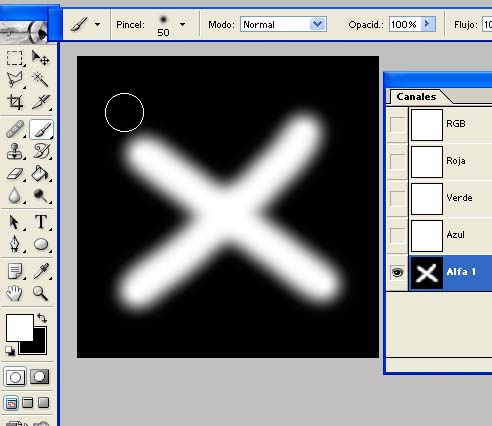This screenshot has width=492, height=426.
Task: Select the History Brush tool
Action: click(41, 151)
